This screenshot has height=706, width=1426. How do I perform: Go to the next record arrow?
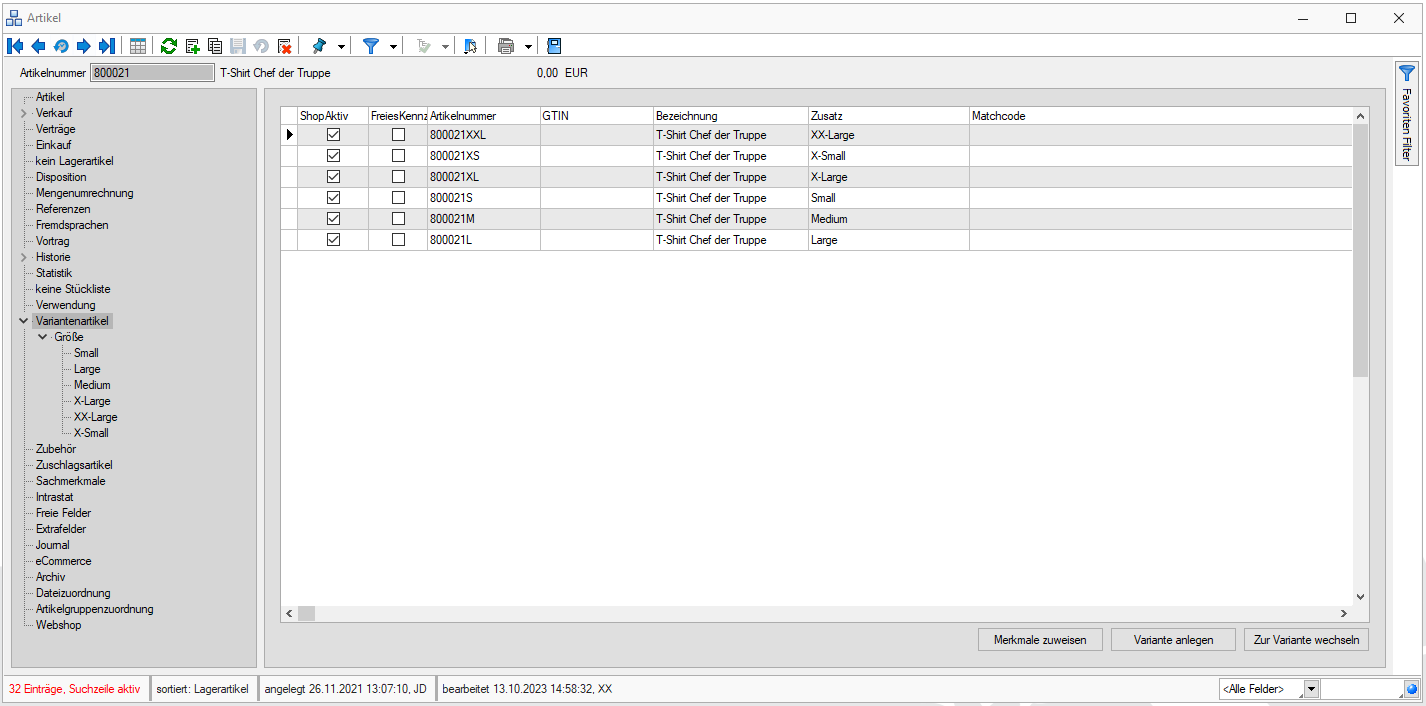point(84,46)
